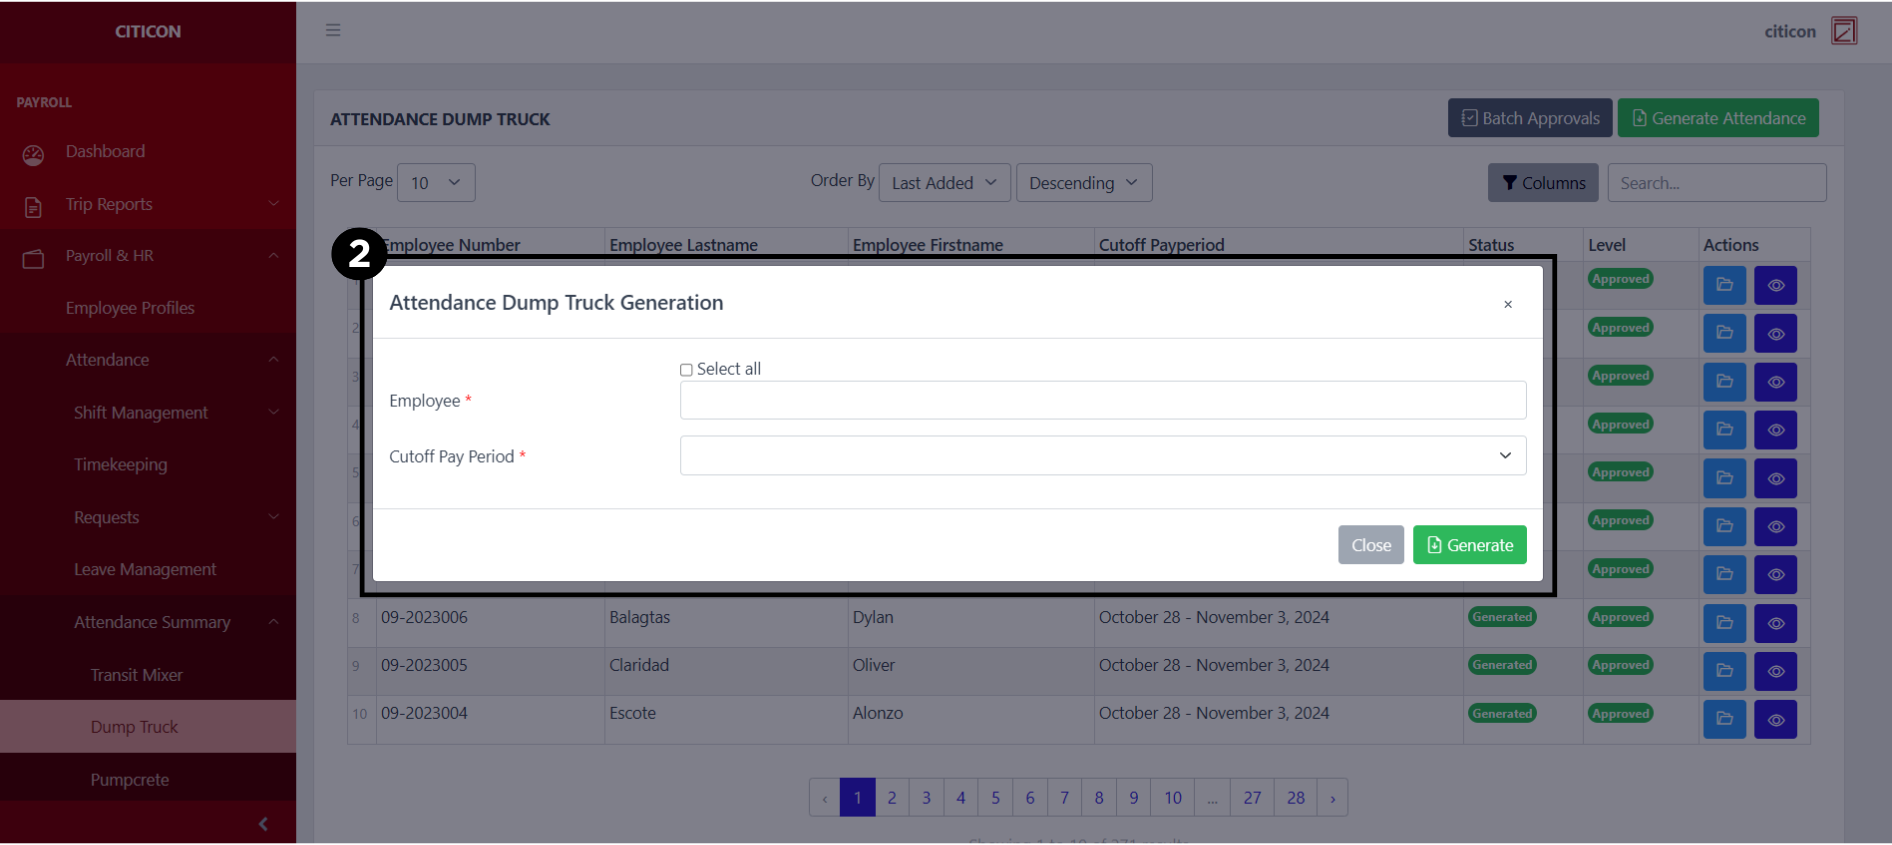This screenshot has width=1892, height=845.
Task: Open folder action for employee Balagtas row
Action: [1724, 622]
